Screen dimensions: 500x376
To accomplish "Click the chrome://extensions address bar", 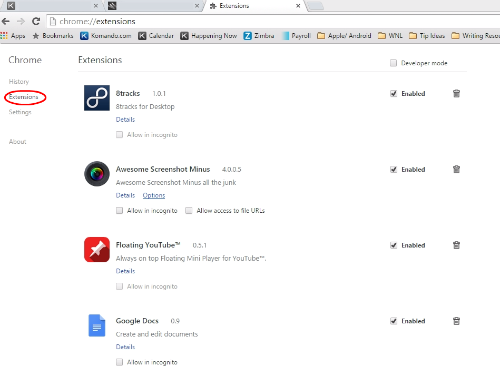I will coord(273,22).
